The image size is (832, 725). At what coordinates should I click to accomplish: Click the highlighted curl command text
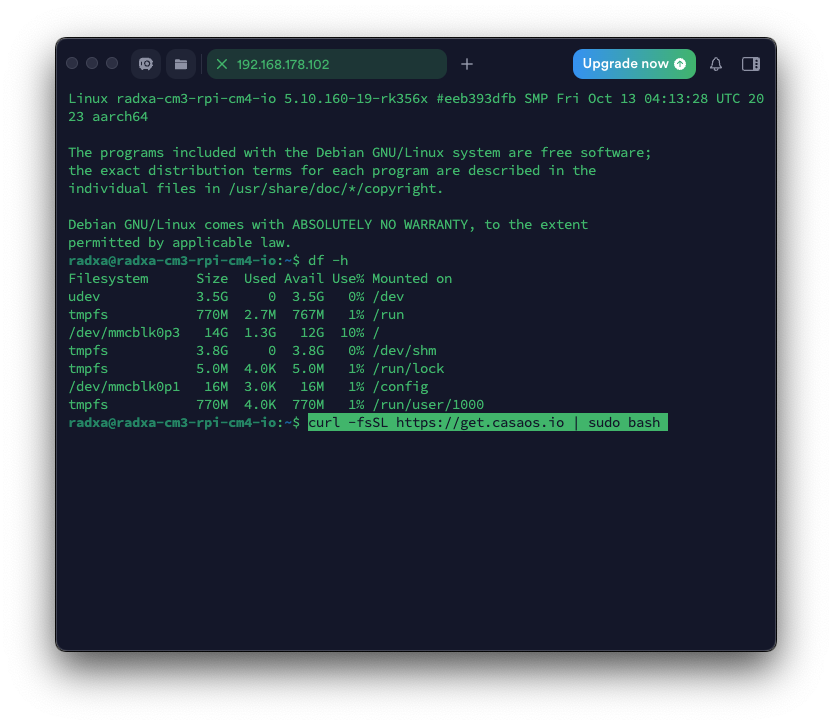coord(488,422)
